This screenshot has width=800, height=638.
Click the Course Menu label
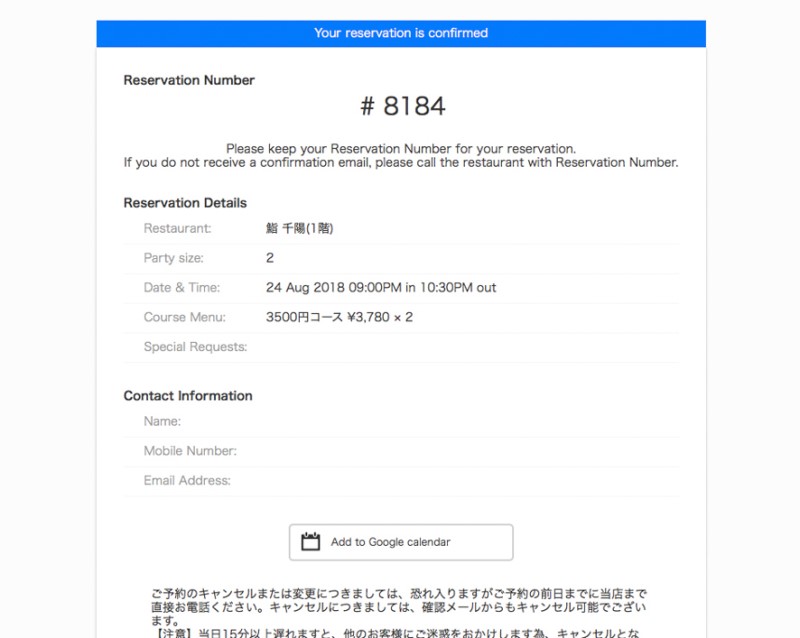(x=184, y=317)
